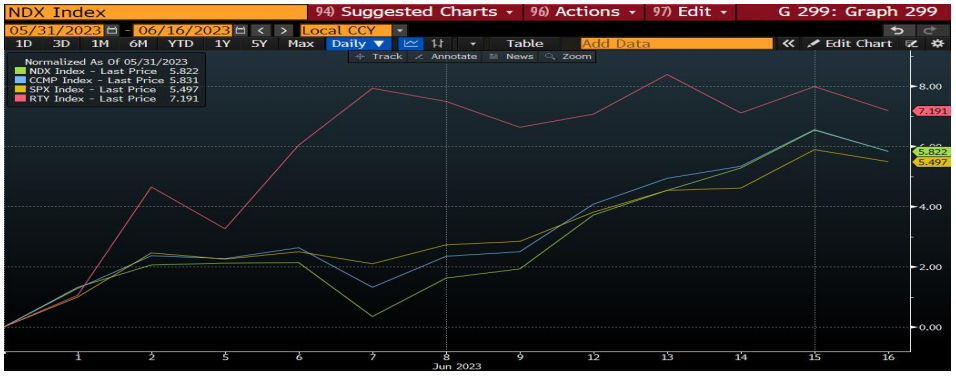The height and width of the screenshot is (376, 956).
Task: Click x-axis date label 7
Action: pyautogui.click(x=373, y=357)
